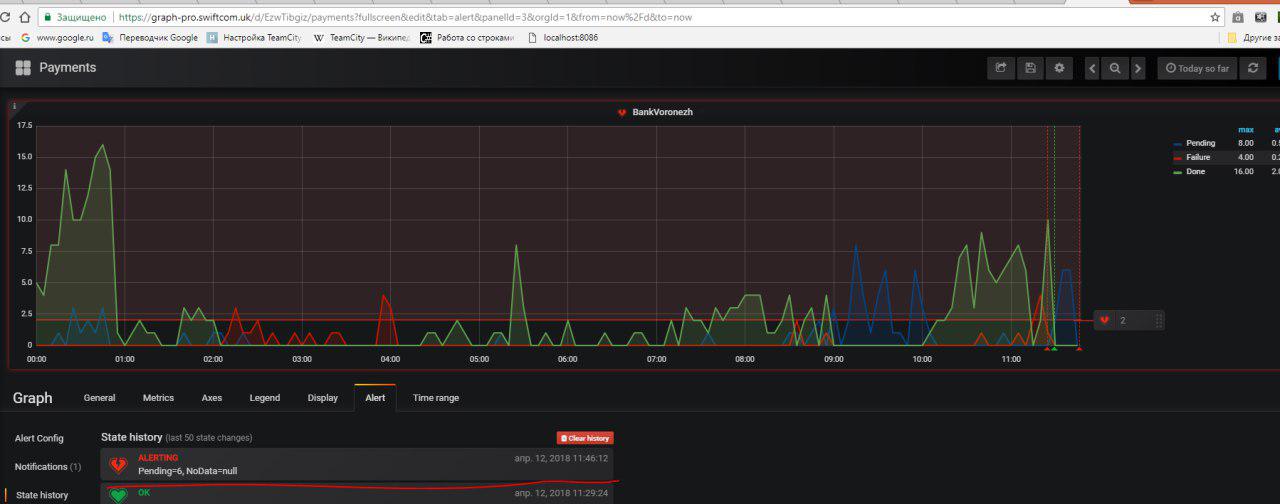Reload the browser page
Viewport: 1280px width, 504px height.
coord(5,17)
